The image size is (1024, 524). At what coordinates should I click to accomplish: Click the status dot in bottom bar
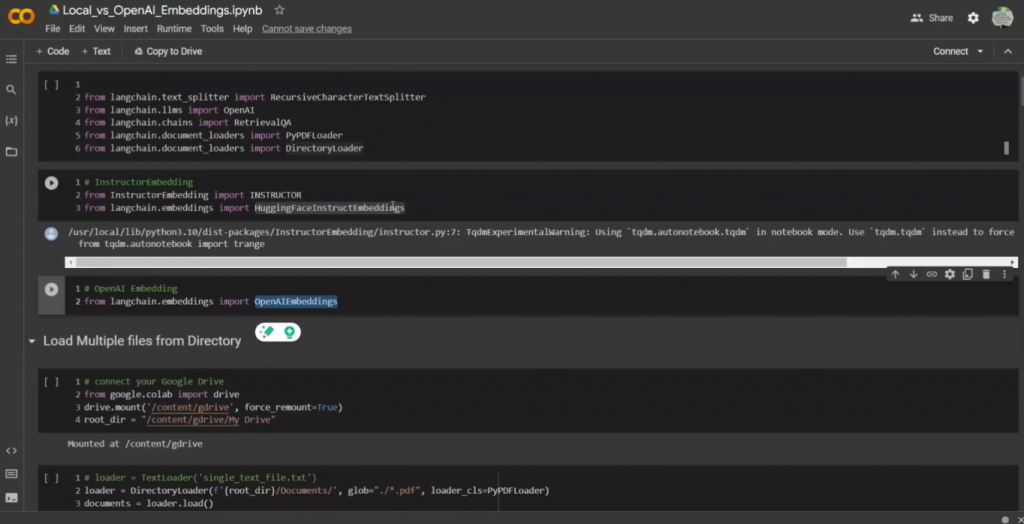tap(1005, 519)
